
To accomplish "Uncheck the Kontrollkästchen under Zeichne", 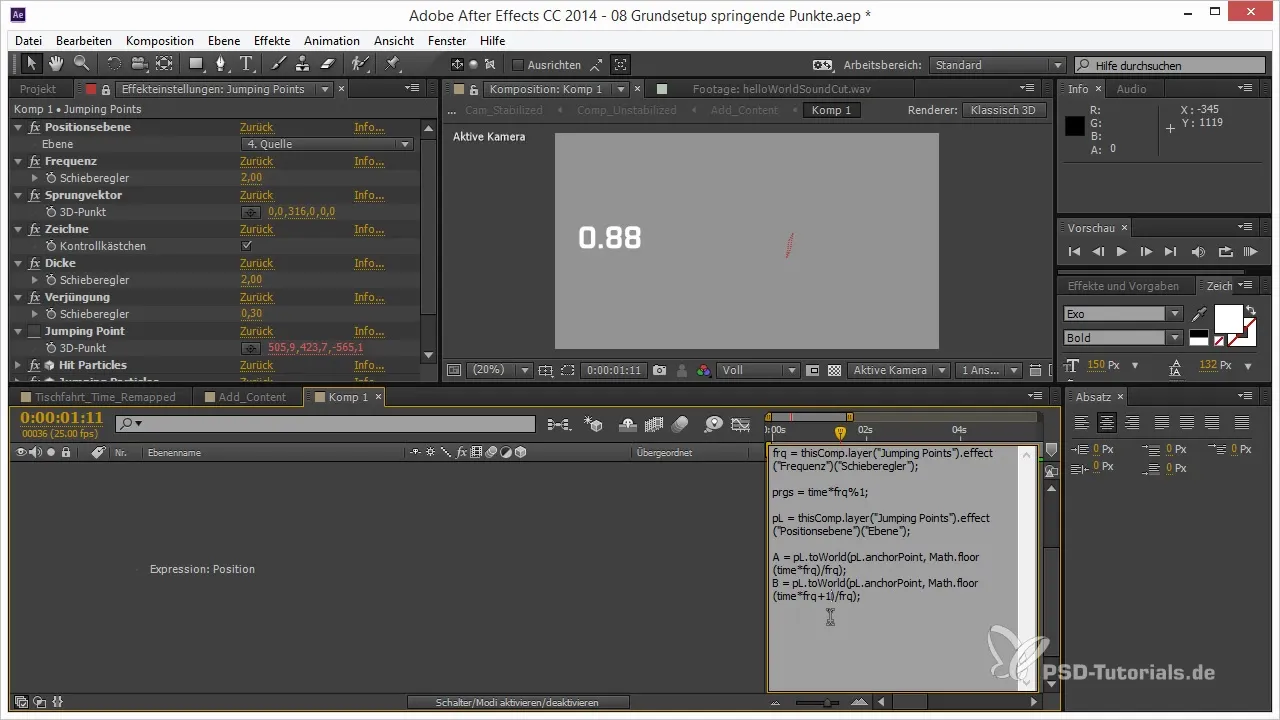I will [x=246, y=246].
